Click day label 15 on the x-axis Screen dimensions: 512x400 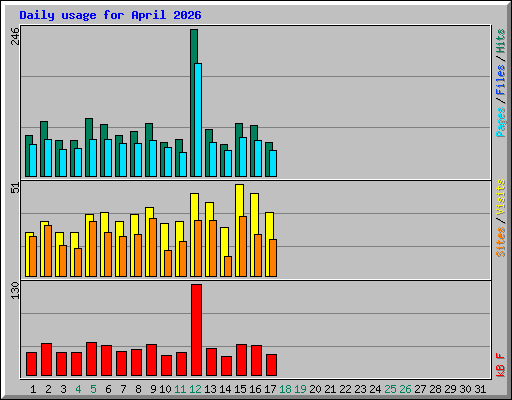click(240, 389)
